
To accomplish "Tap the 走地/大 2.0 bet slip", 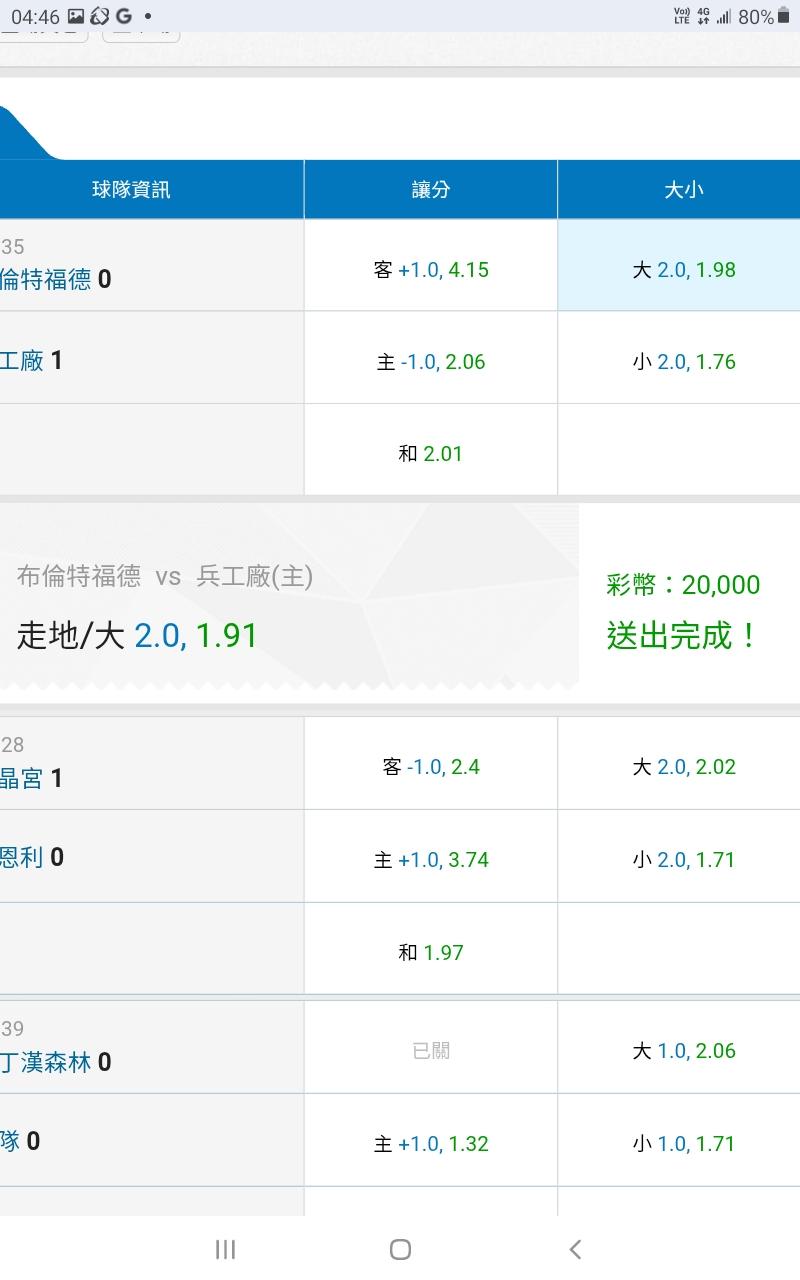I will [138, 635].
